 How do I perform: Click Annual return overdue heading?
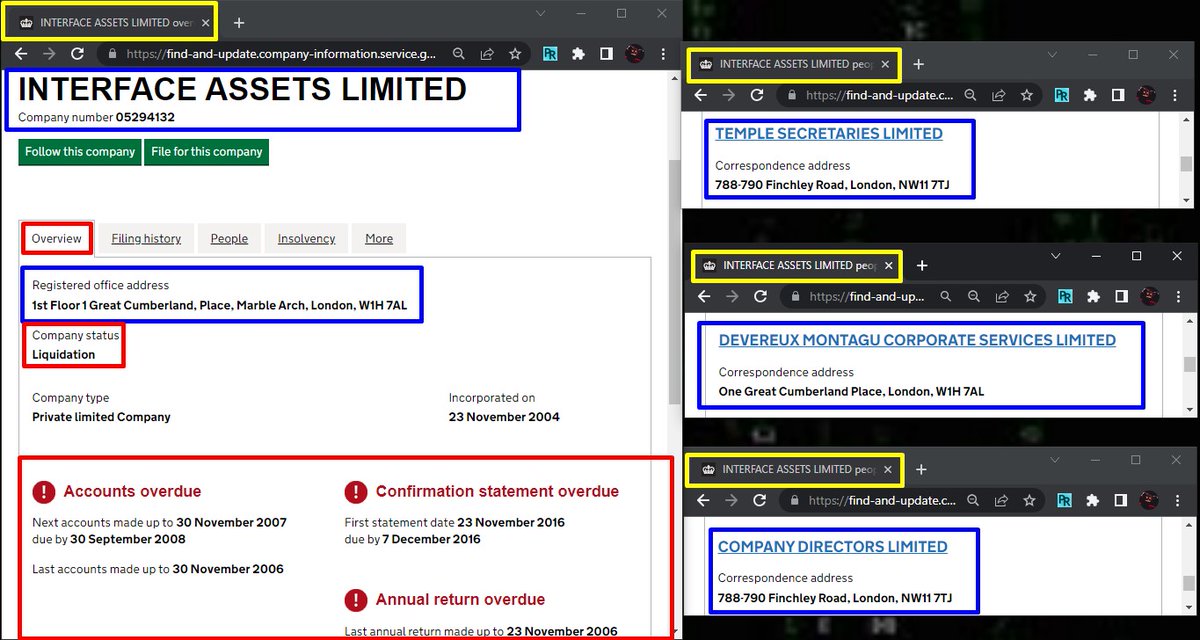(460, 600)
